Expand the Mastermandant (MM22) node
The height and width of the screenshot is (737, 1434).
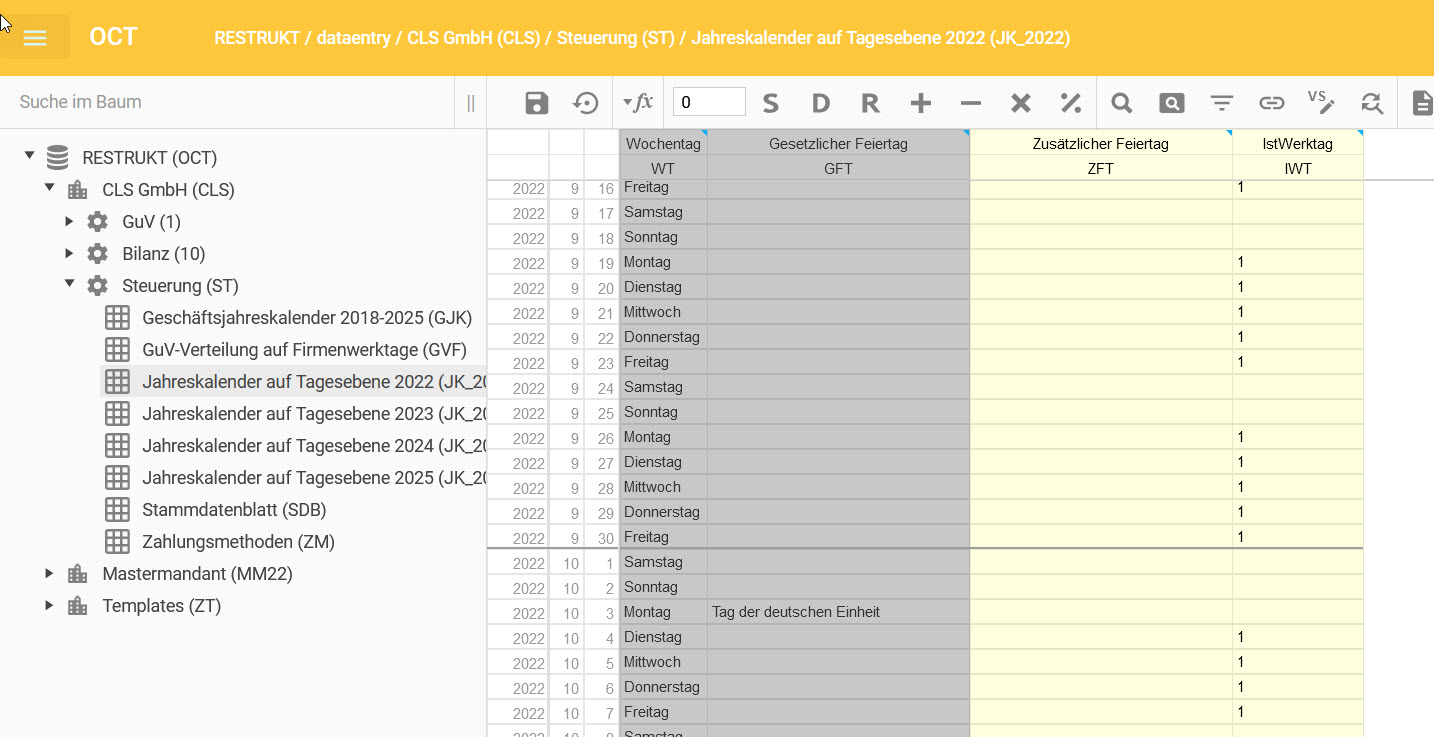(x=49, y=573)
